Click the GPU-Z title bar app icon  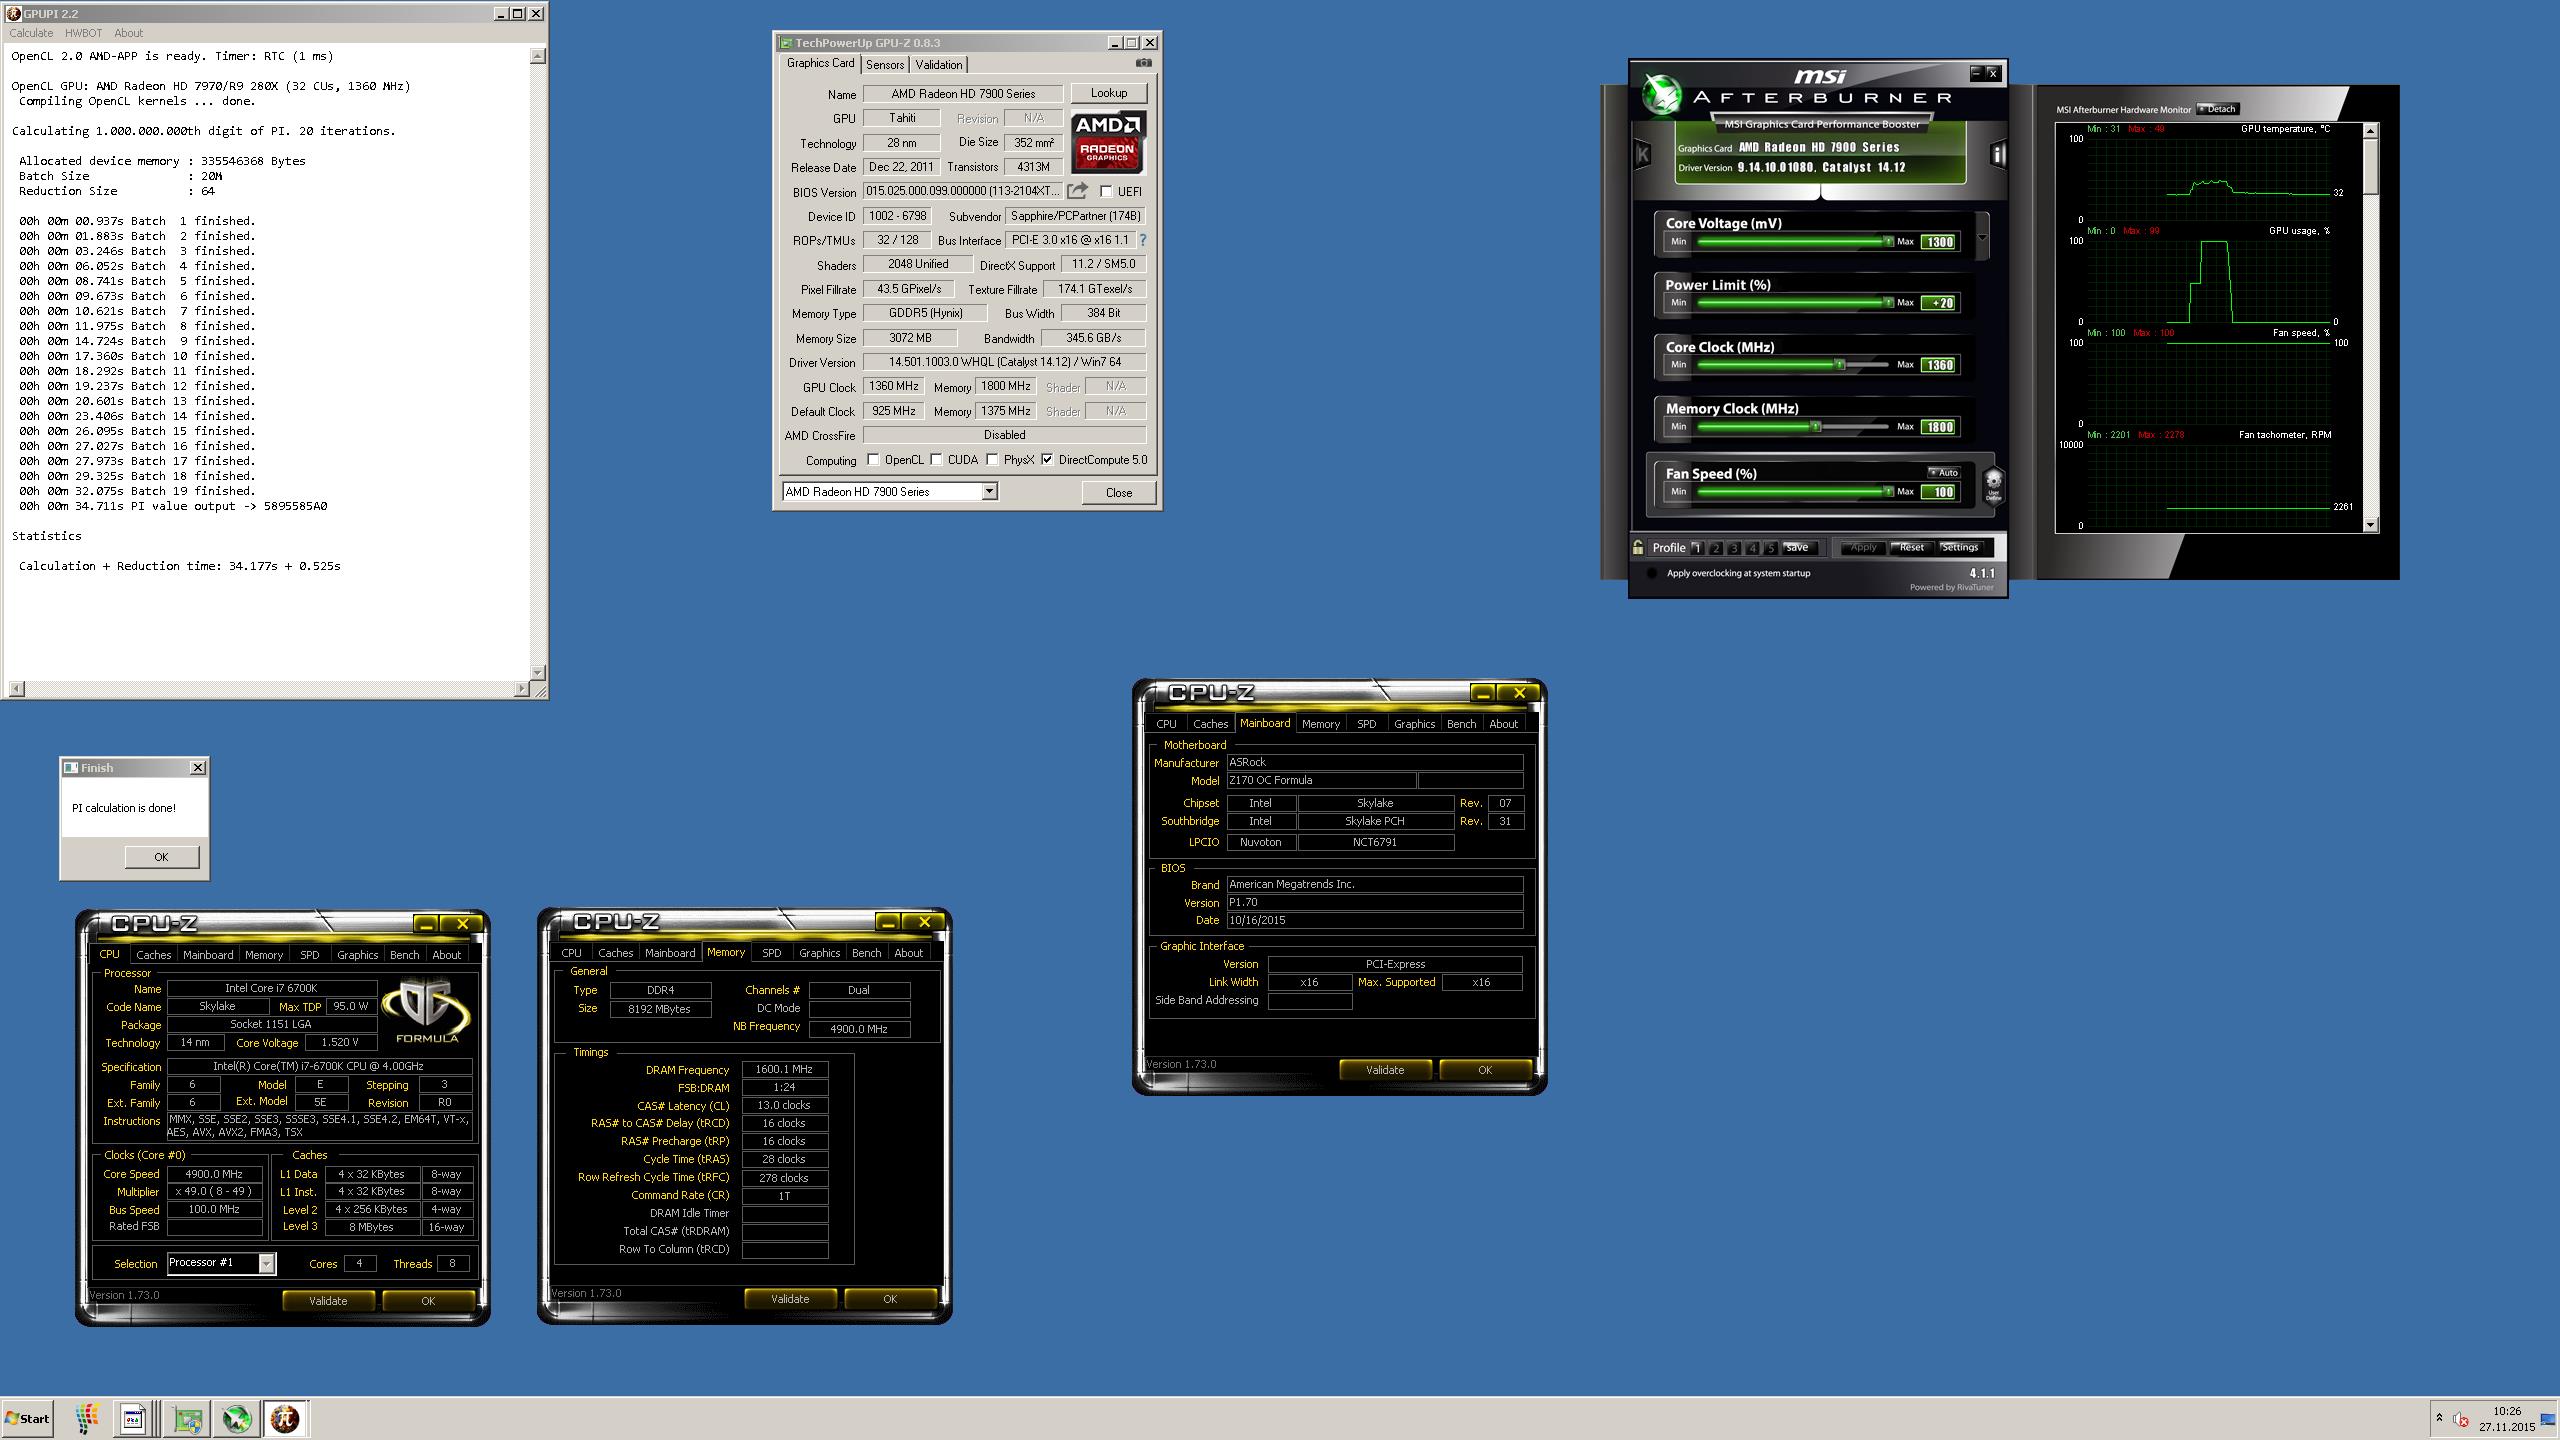pos(786,43)
